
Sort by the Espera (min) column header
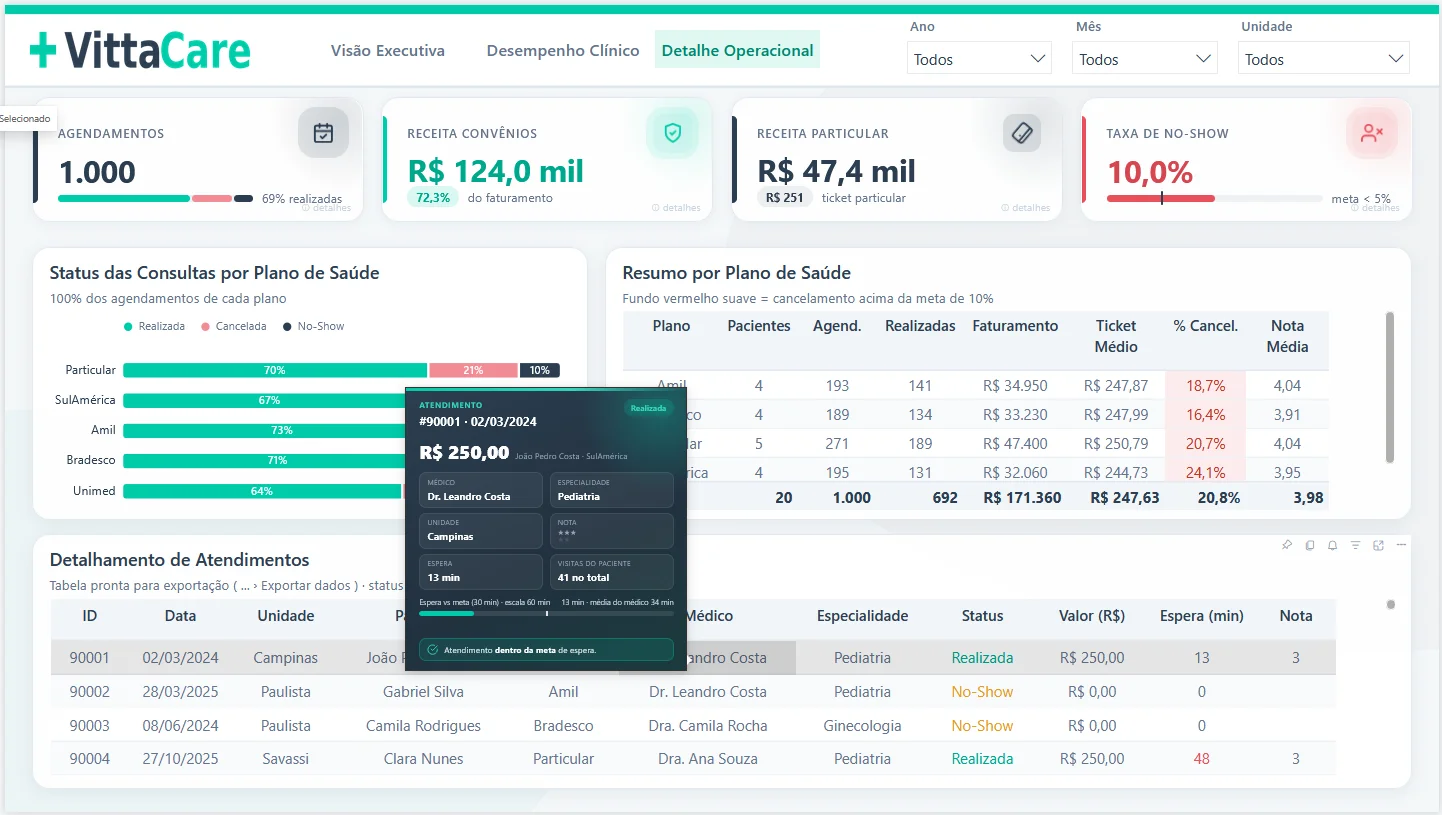pos(1201,616)
